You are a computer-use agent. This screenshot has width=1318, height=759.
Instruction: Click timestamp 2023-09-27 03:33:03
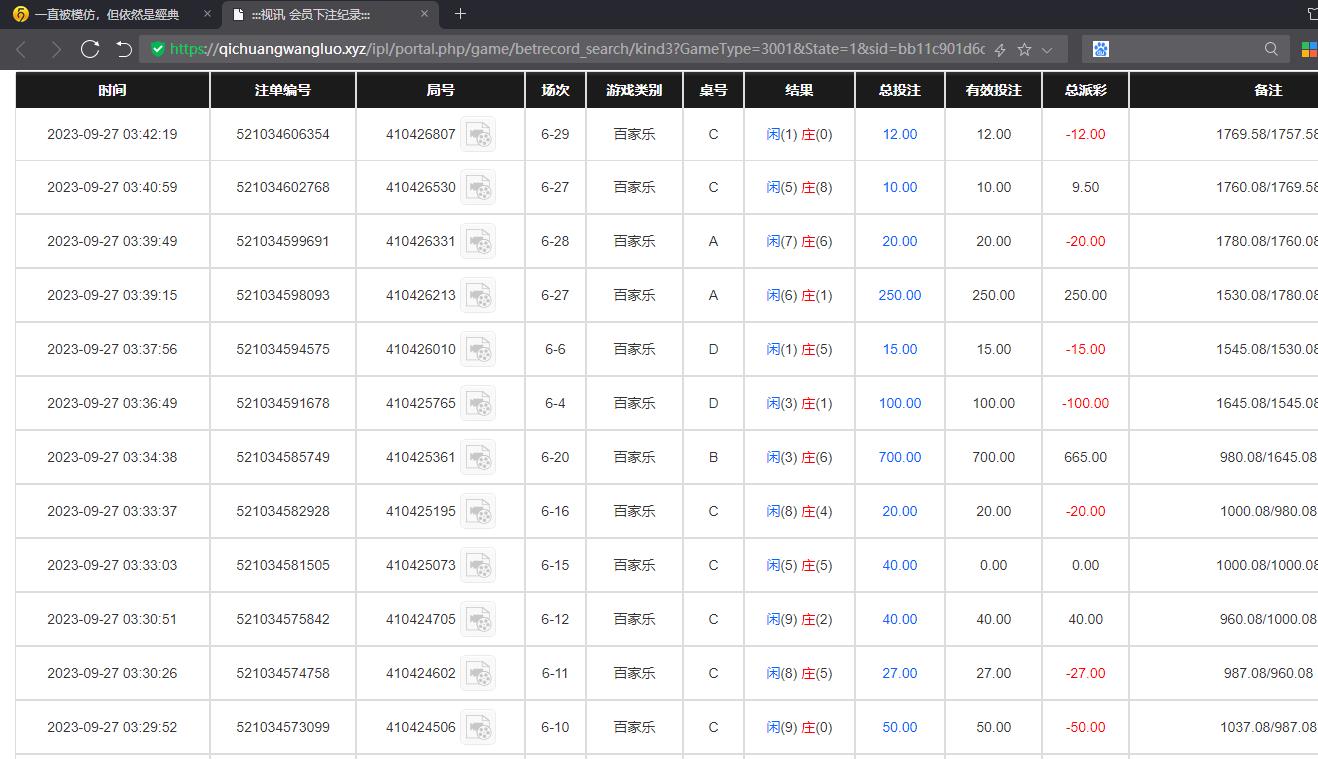tap(112, 566)
